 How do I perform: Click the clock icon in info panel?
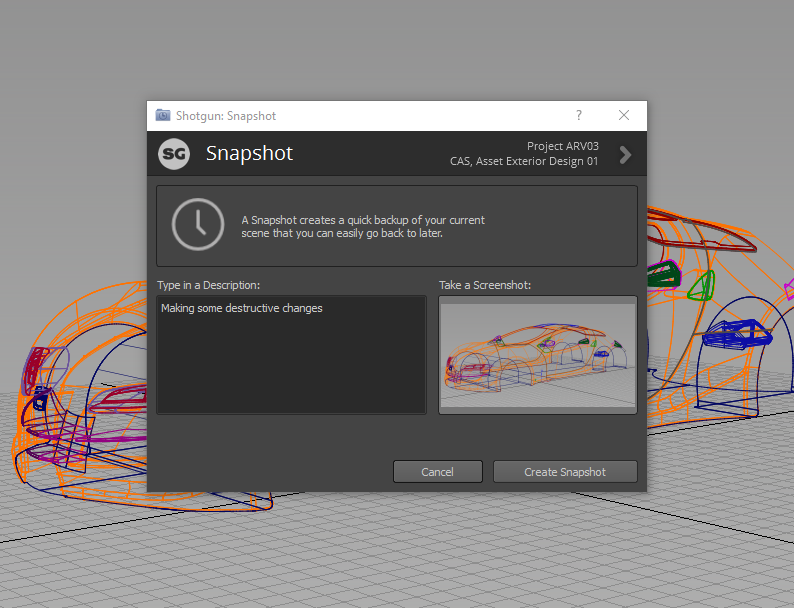[198, 224]
